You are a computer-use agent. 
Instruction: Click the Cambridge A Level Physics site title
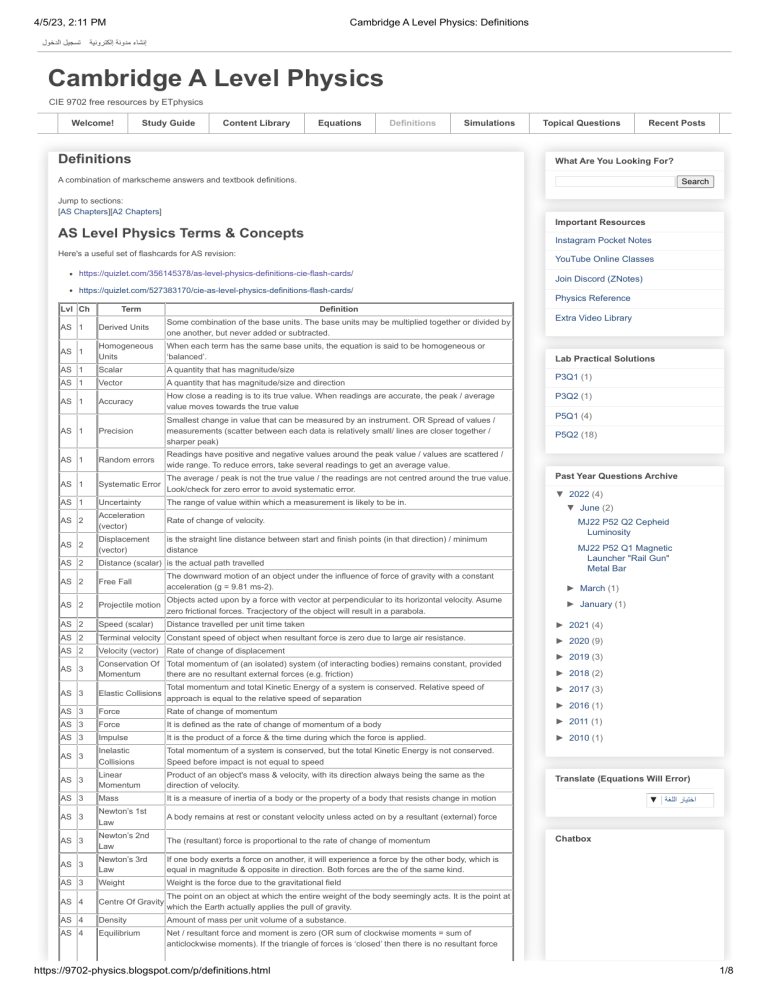click(x=216, y=78)
